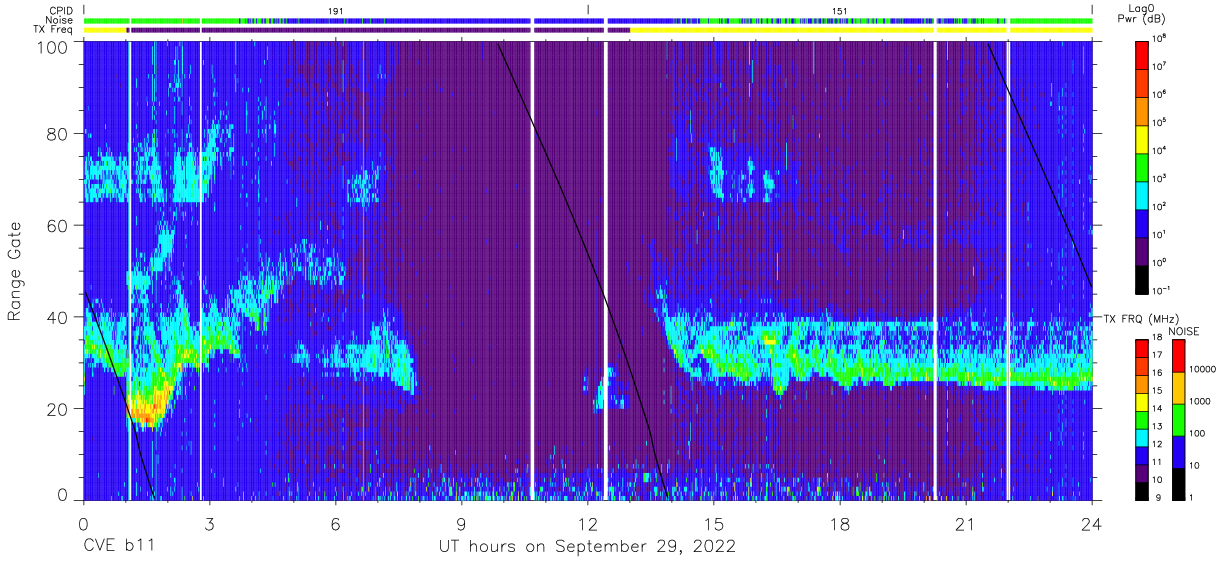This screenshot has height=567, width=1228.
Task: Click the "Range Gate" y-axis label
Action: click(x=15, y=272)
